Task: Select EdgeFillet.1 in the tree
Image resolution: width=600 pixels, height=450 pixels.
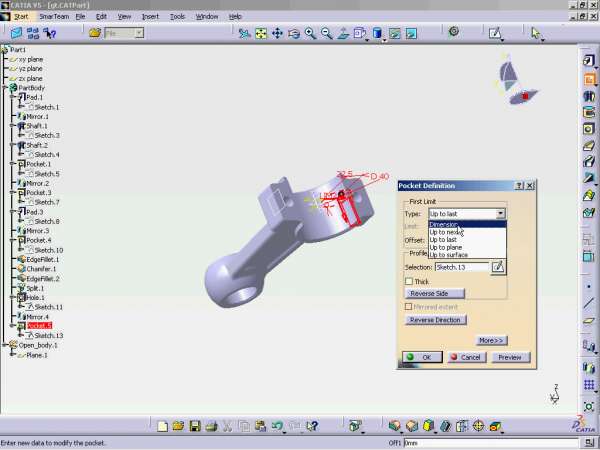Action: point(42,259)
